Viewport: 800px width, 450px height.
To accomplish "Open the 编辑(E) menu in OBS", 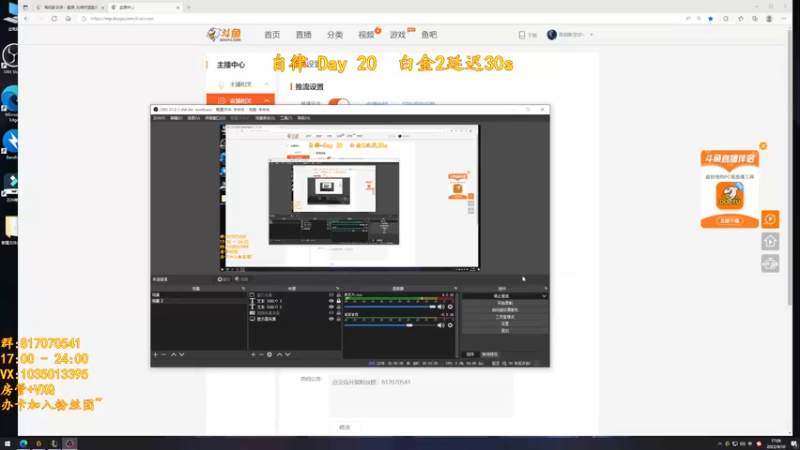I will [176, 118].
